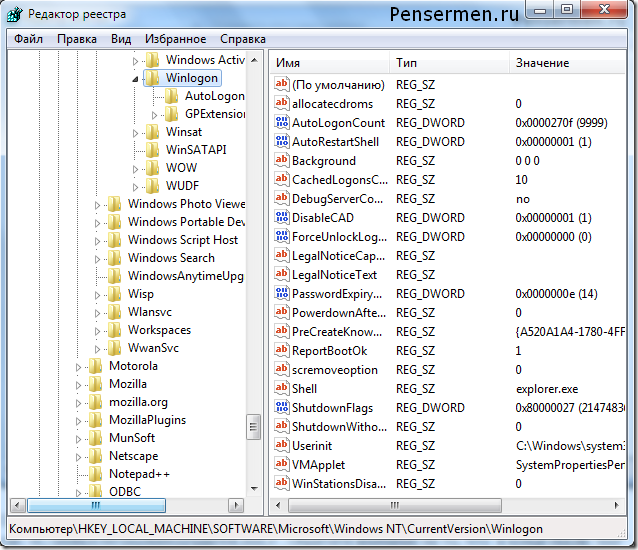Click the folder icon of Notepad++ key
This screenshot has width=638, height=550.
tap(95, 474)
